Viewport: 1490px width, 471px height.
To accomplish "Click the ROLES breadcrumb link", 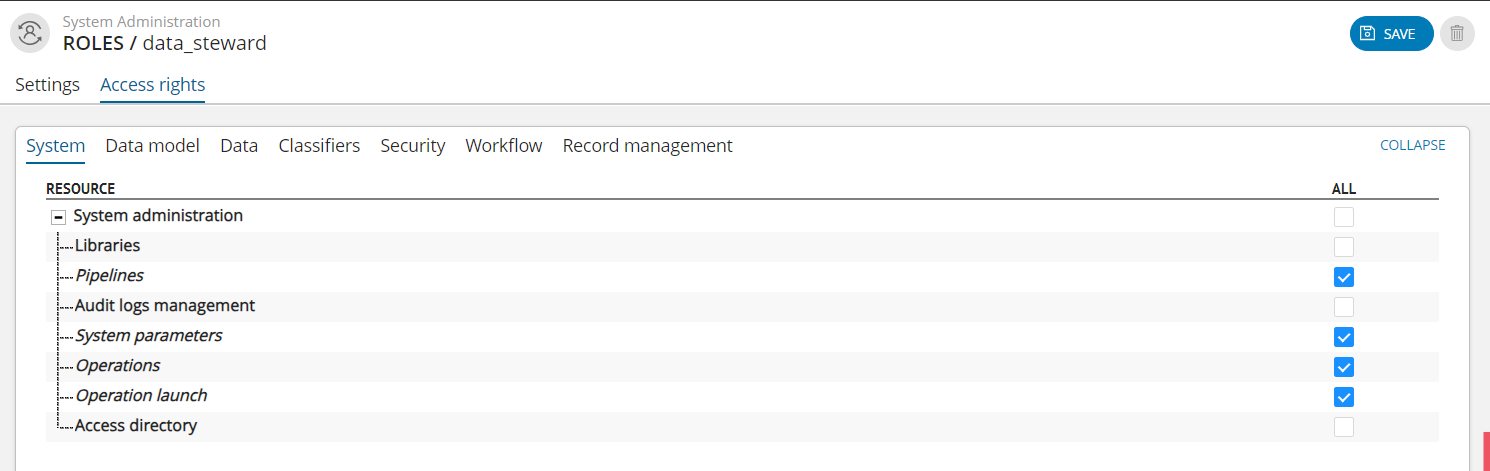I will point(93,43).
